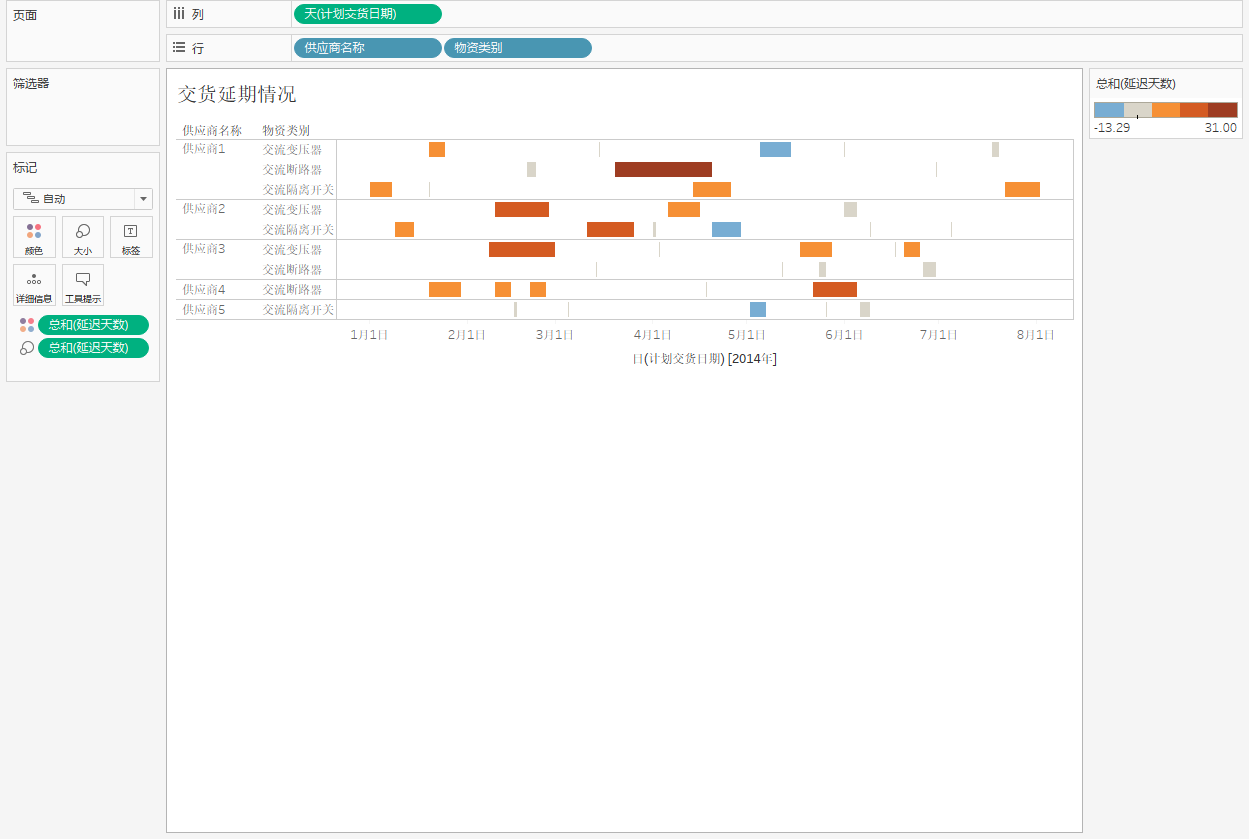1249x839 pixels.
Task: Open the 颜色 color mark button
Action: click(34, 237)
